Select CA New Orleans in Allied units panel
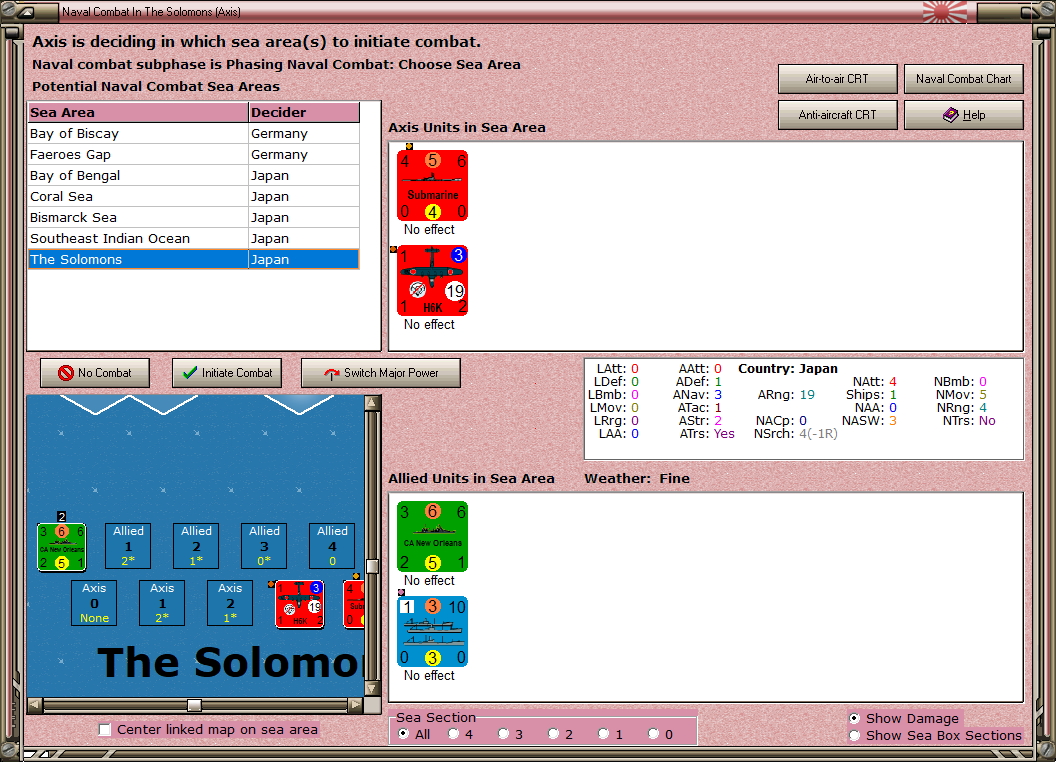The width and height of the screenshot is (1056, 762). (432, 536)
